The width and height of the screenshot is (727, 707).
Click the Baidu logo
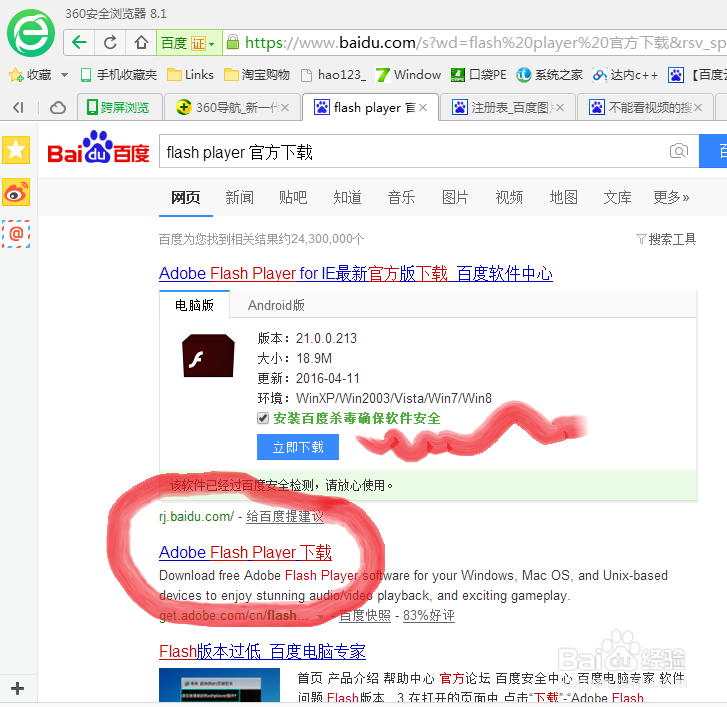point(98,147)
